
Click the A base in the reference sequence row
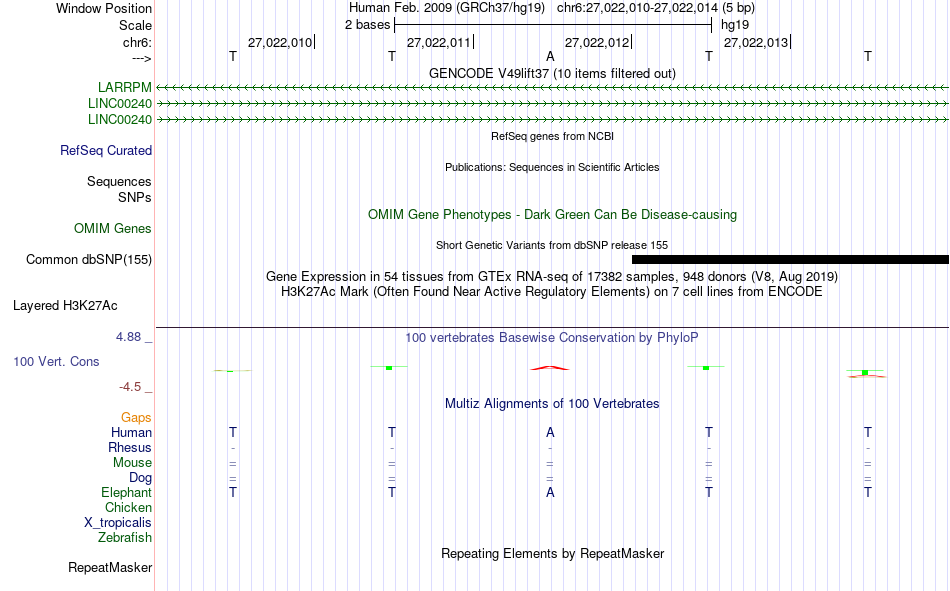[550, 56]
